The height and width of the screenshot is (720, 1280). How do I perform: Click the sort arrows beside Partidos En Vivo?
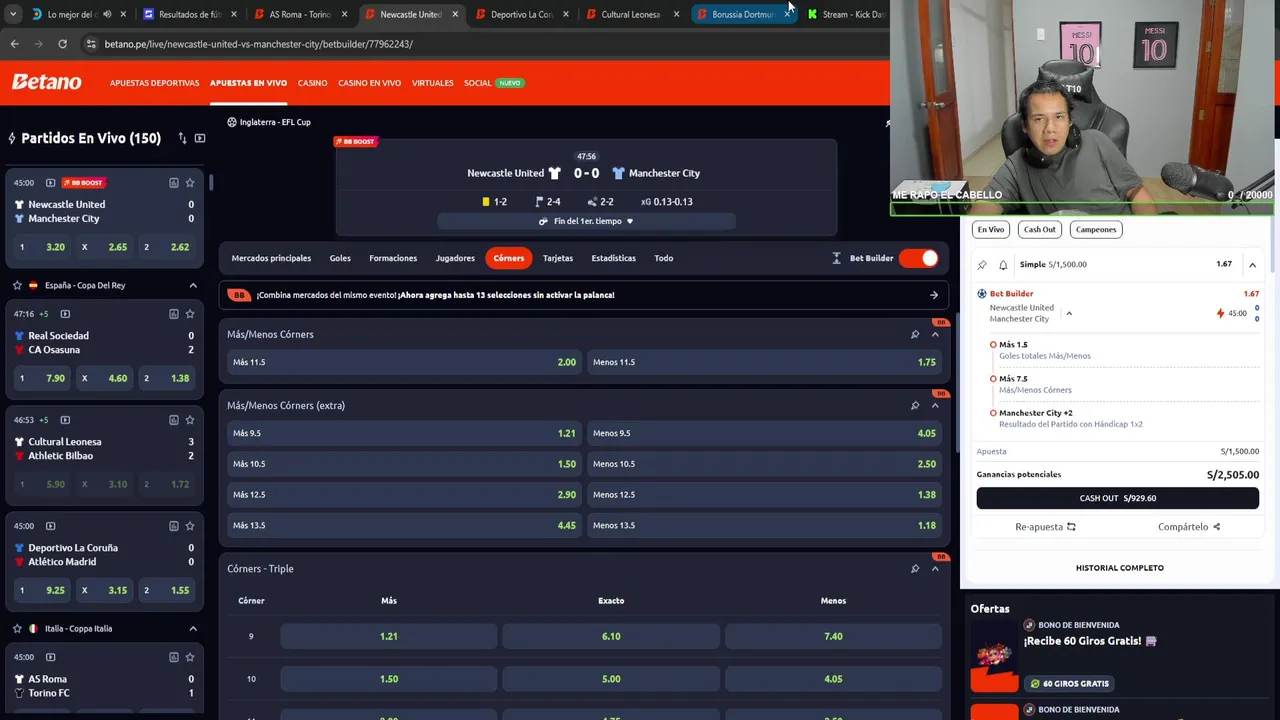[182, 138]
